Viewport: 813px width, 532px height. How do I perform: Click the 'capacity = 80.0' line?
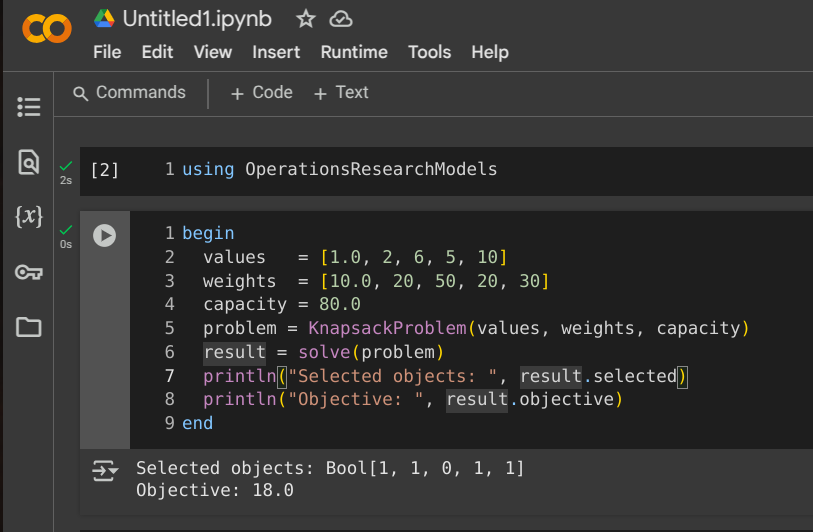282,304
